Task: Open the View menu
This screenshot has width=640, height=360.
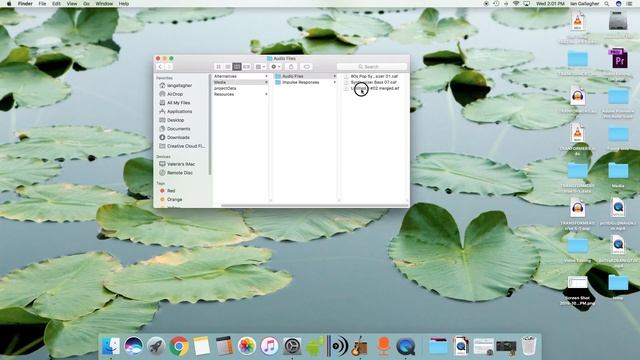Action: click(x=72, y=3)
